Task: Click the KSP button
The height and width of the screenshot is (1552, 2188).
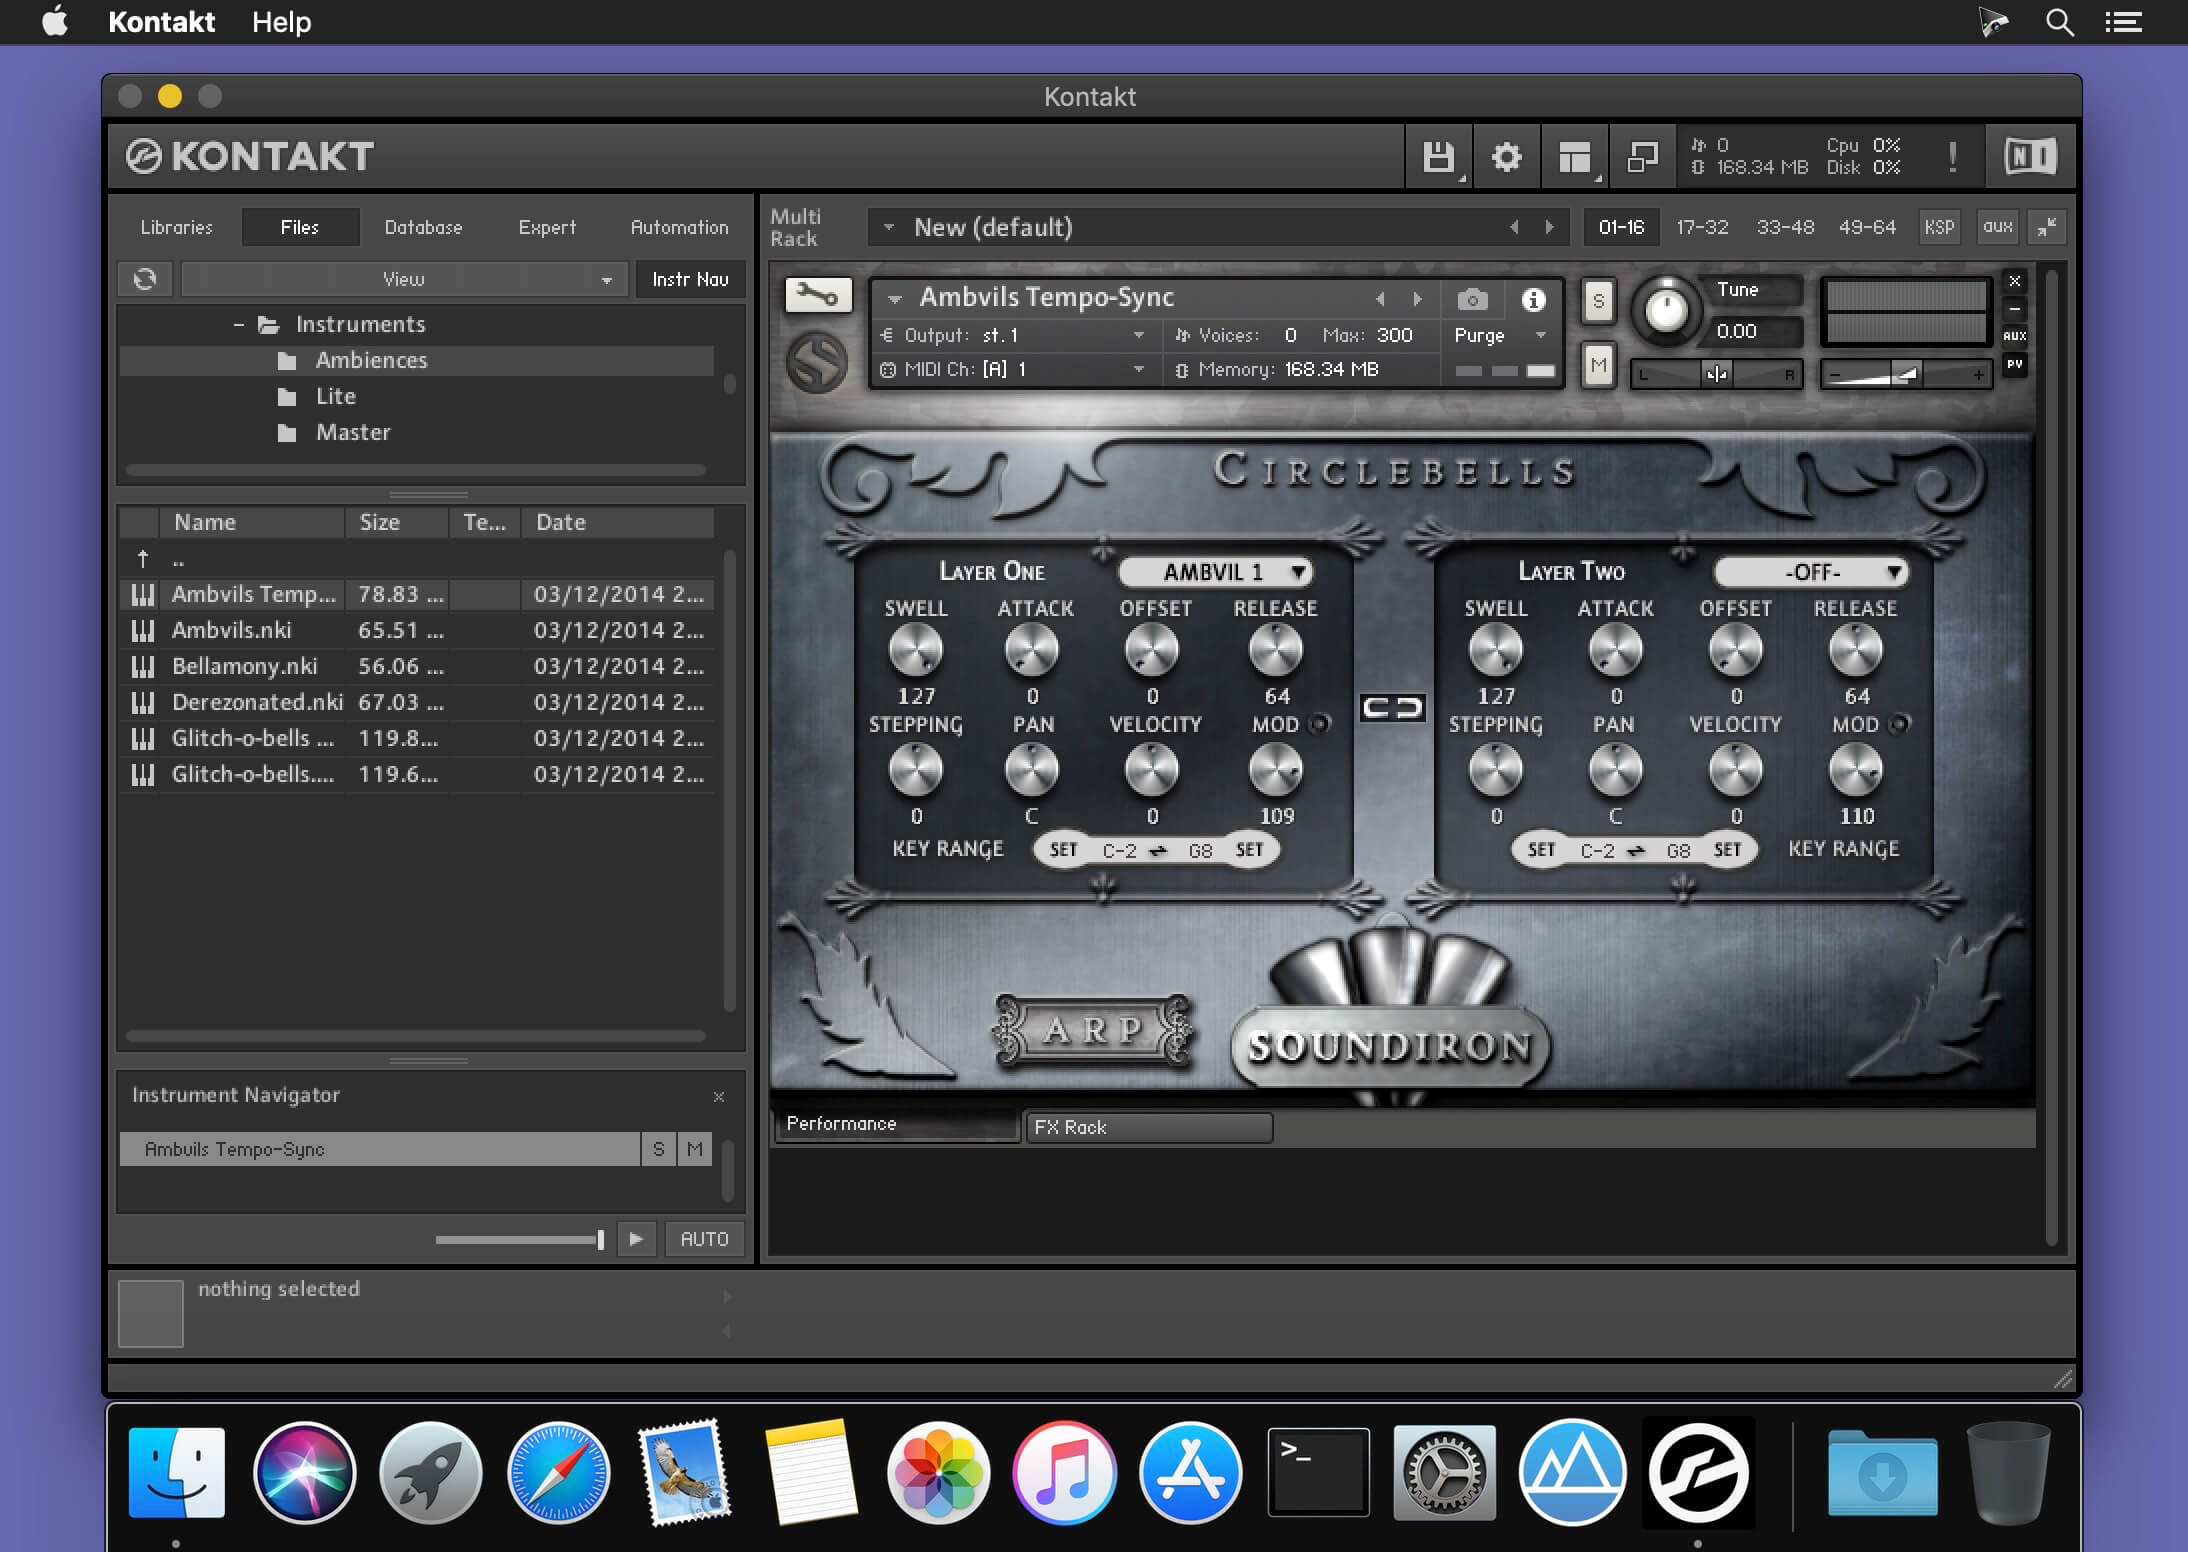Action: [1939, 227]
